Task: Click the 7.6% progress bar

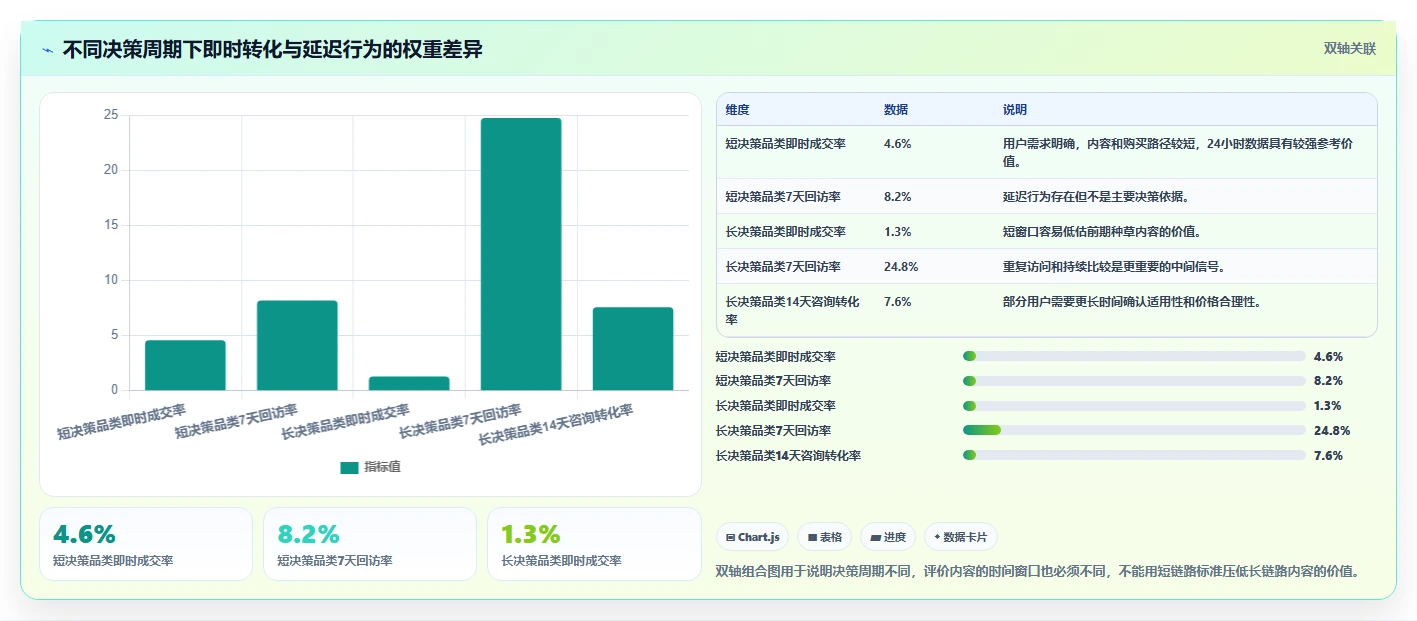Action: pyautogui.click(x=1134, y=455)
